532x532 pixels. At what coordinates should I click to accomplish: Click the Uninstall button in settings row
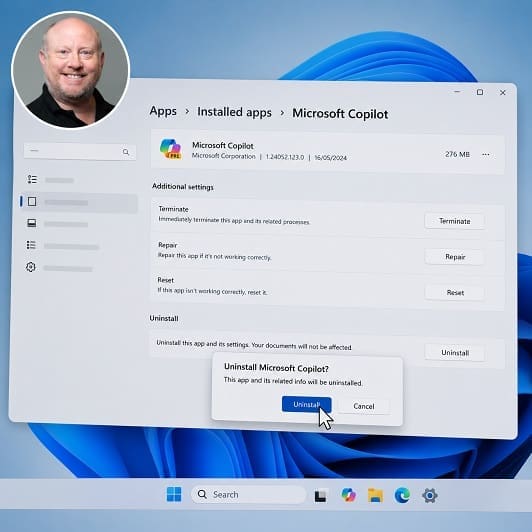pyautogui.click(x=455, y=353)
